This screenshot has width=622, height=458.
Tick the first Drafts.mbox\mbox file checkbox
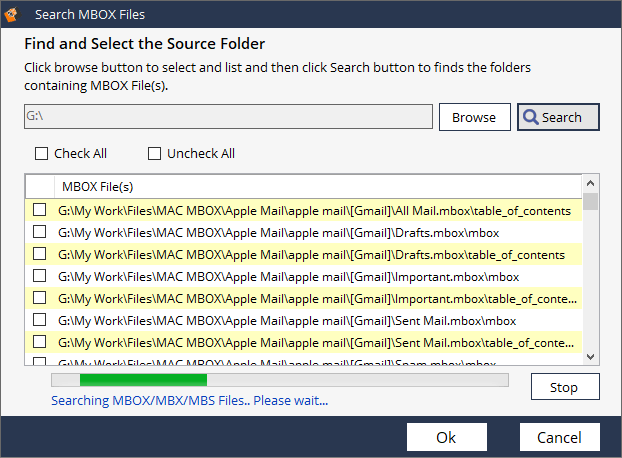click(x=39, y=232)
